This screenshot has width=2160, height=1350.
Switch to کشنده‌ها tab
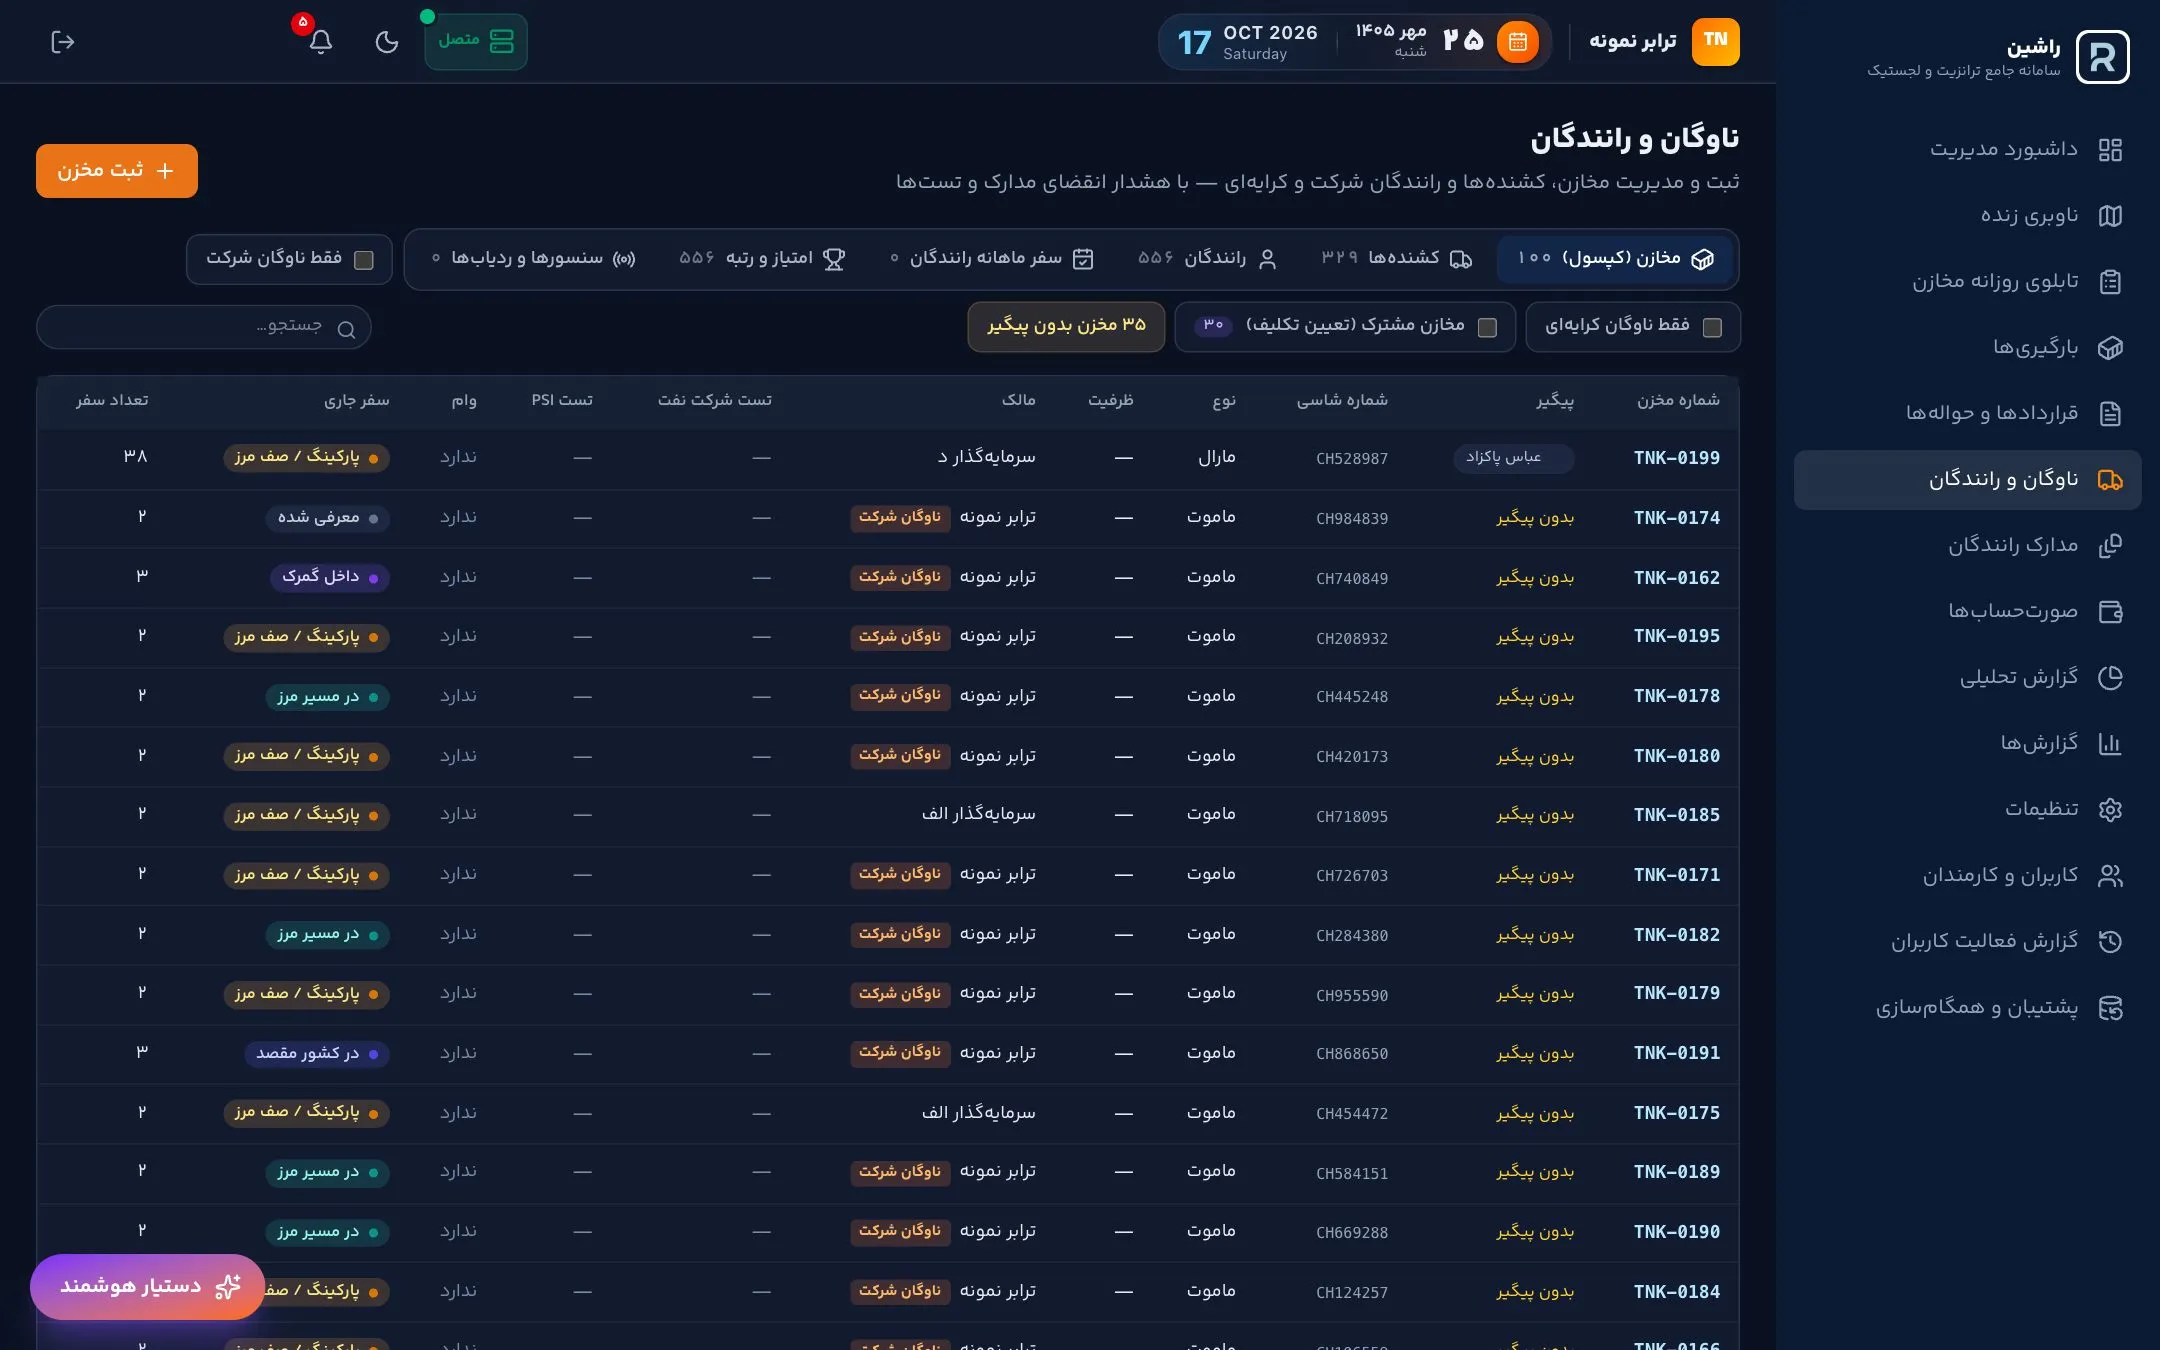[x=1396, y=259]
